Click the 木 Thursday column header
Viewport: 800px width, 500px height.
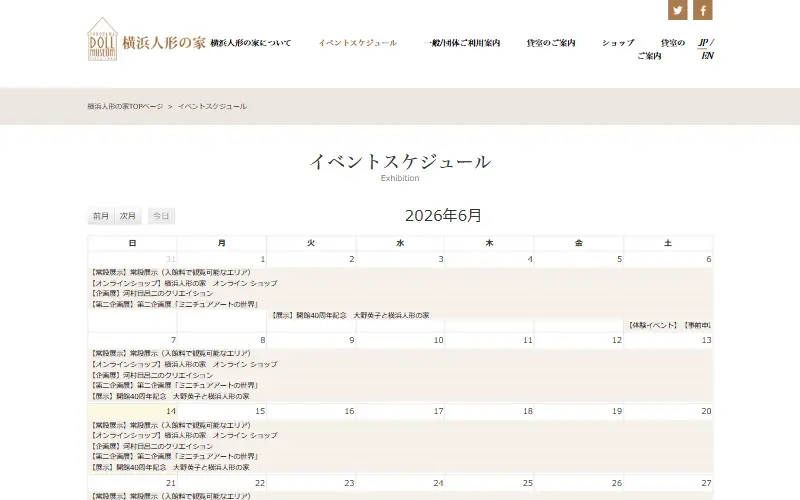point(489,243)
